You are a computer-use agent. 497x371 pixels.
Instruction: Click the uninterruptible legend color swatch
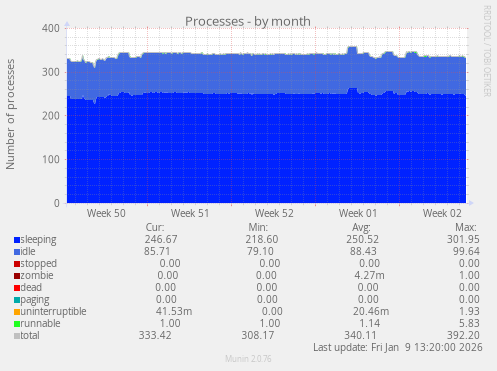click(17, 312)
